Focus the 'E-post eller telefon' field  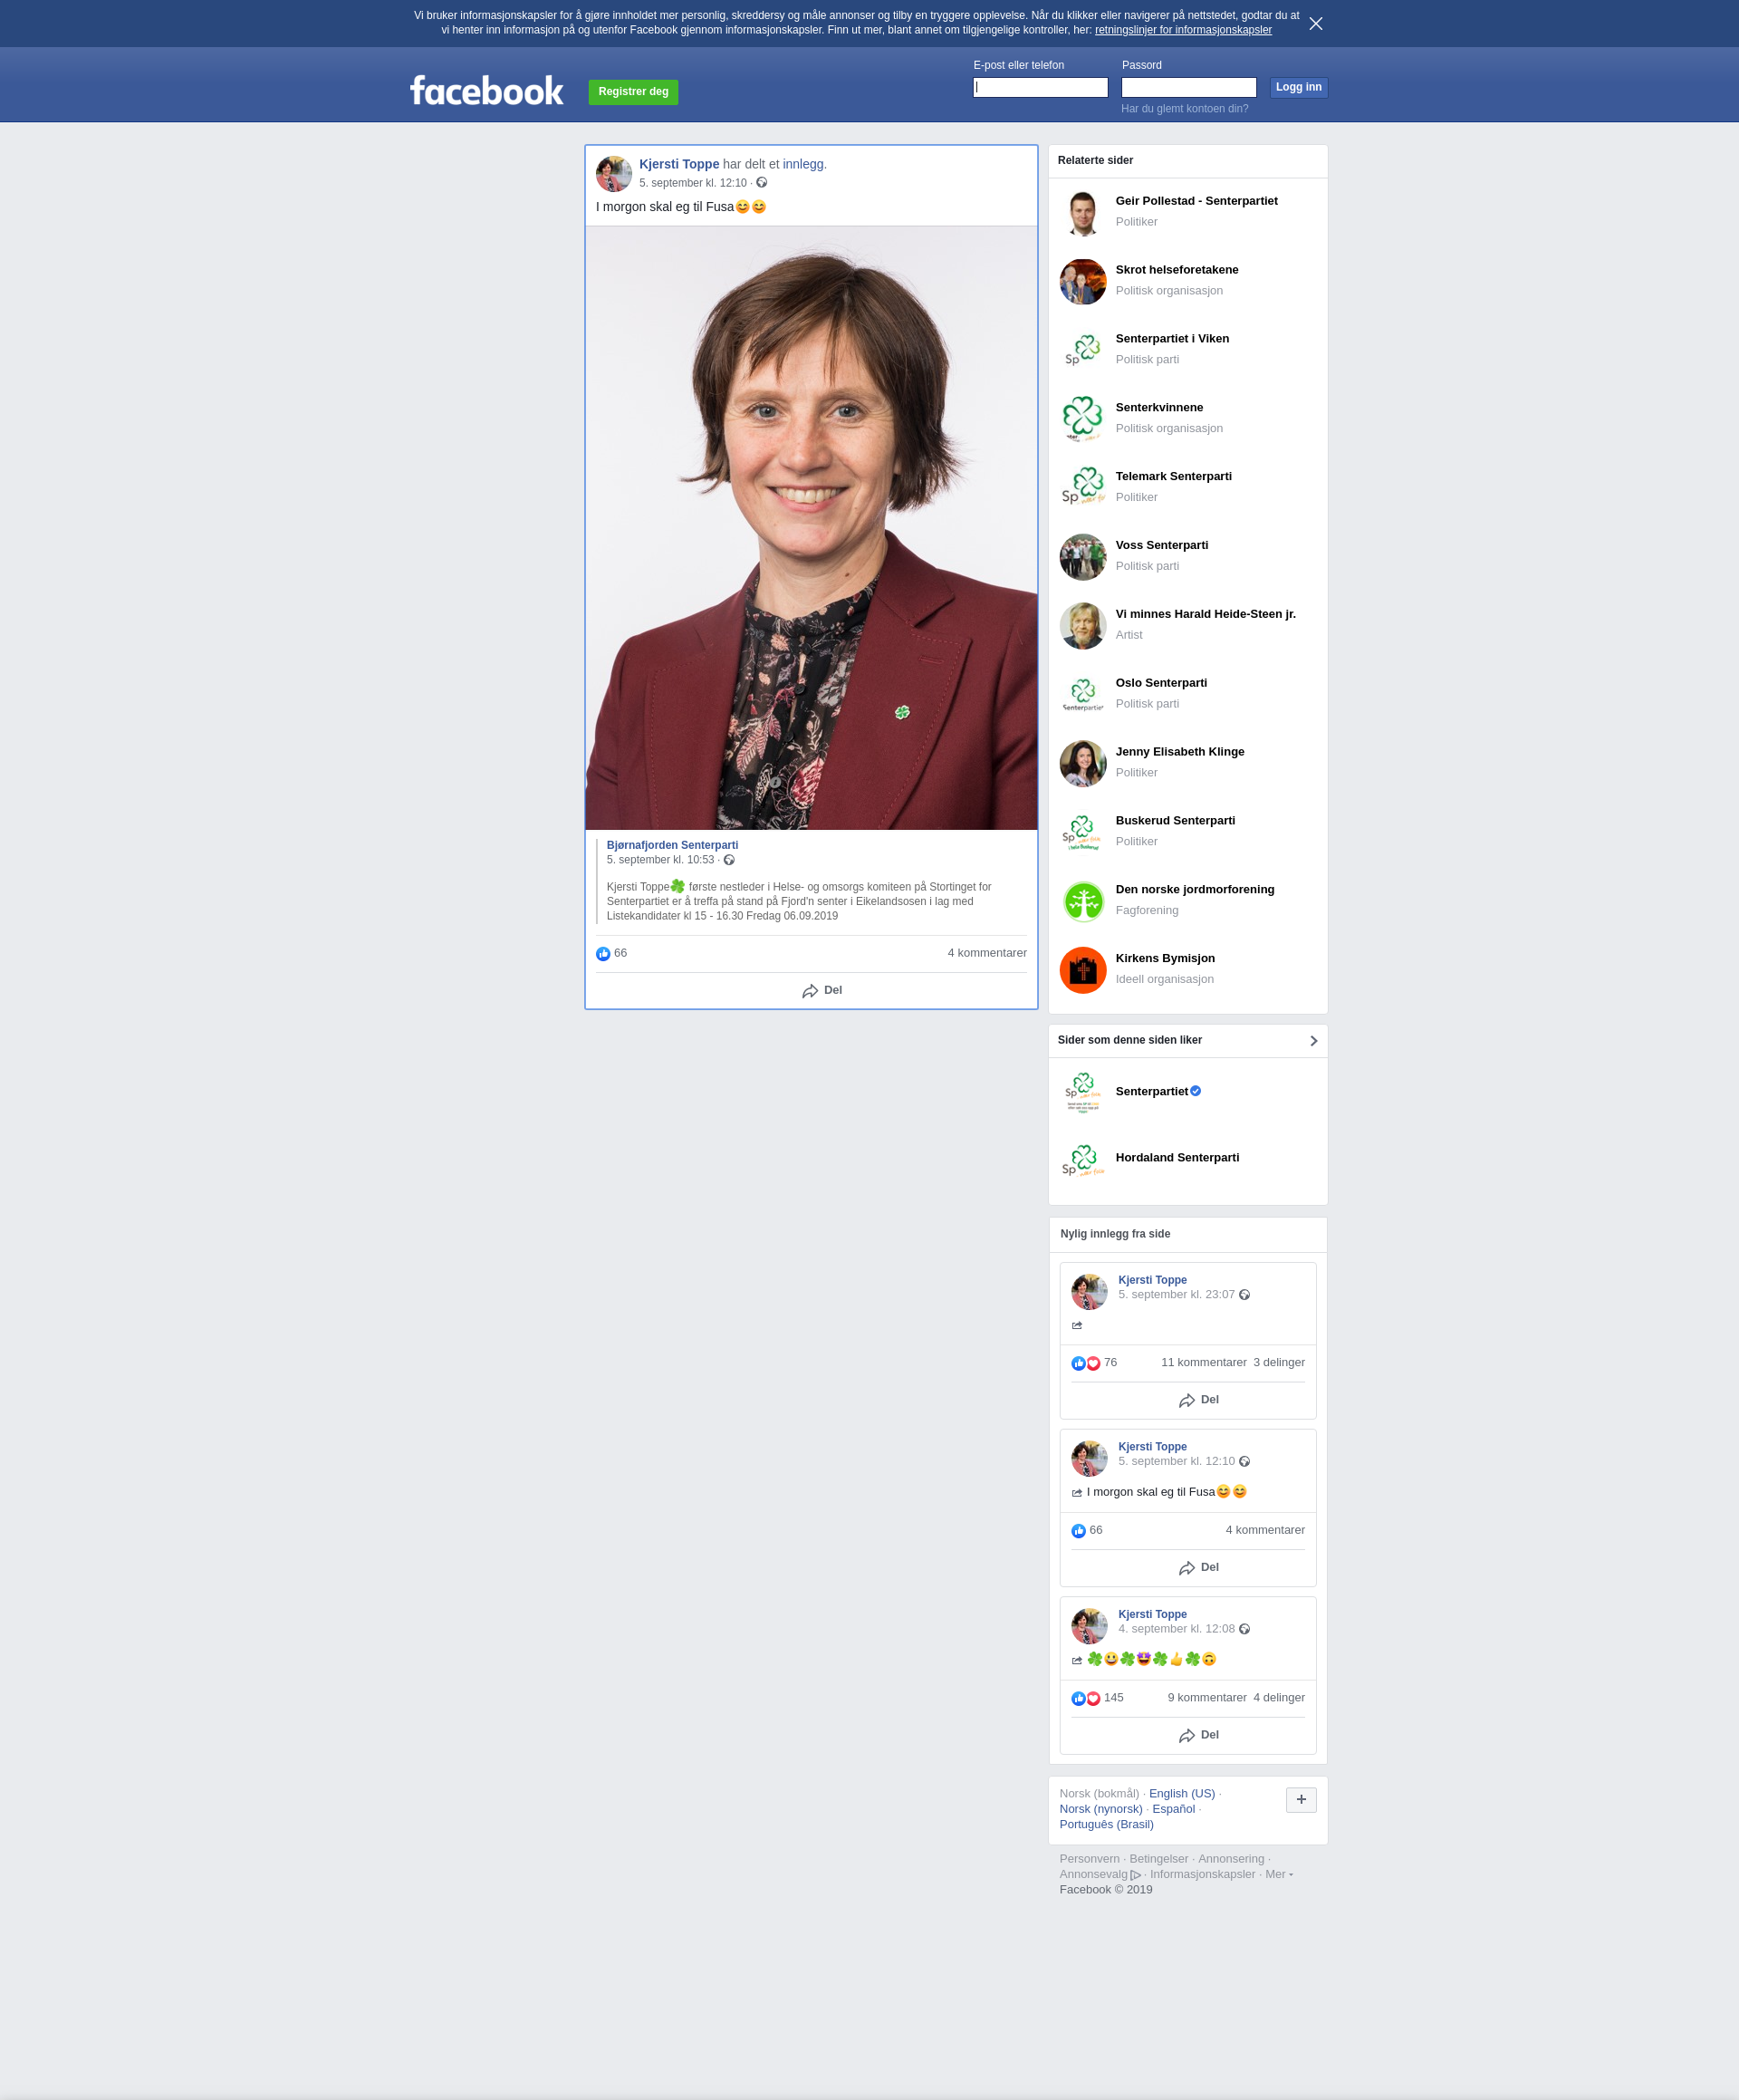pyautogui.click(x=1040, y=88)
